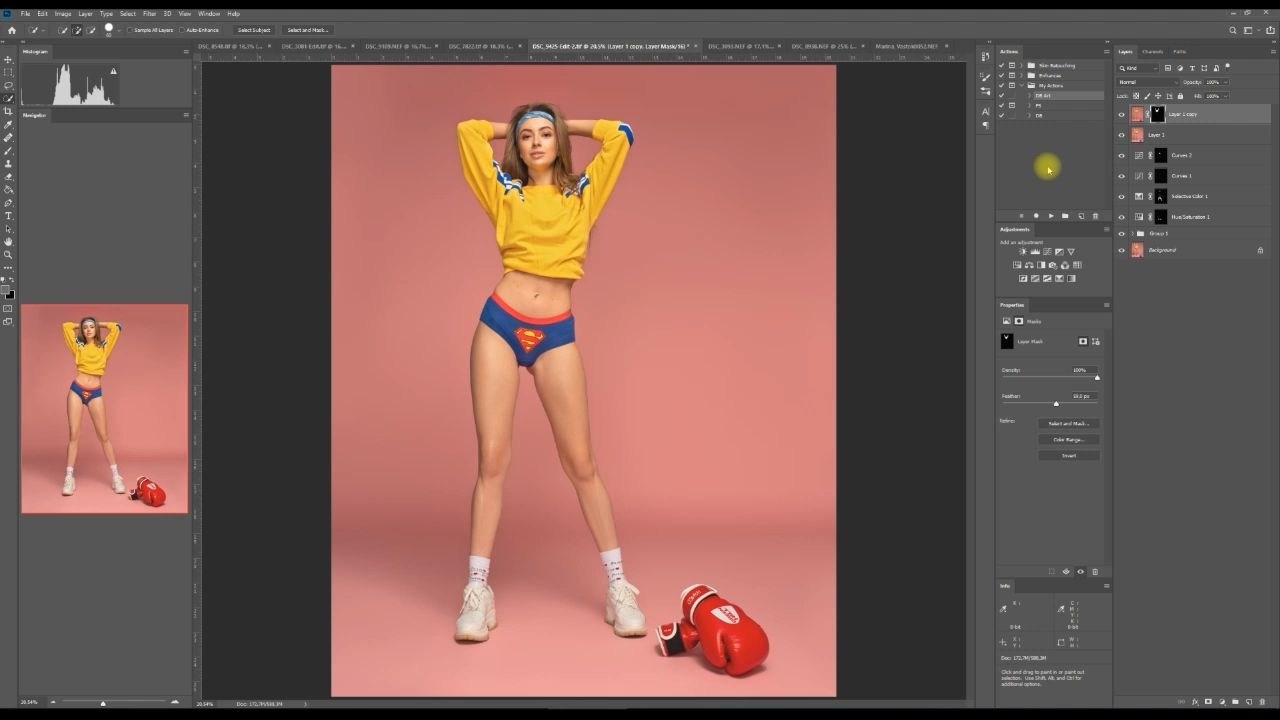
Task: Click Select and Mask in options bar
Action: [x=308, y=30]
